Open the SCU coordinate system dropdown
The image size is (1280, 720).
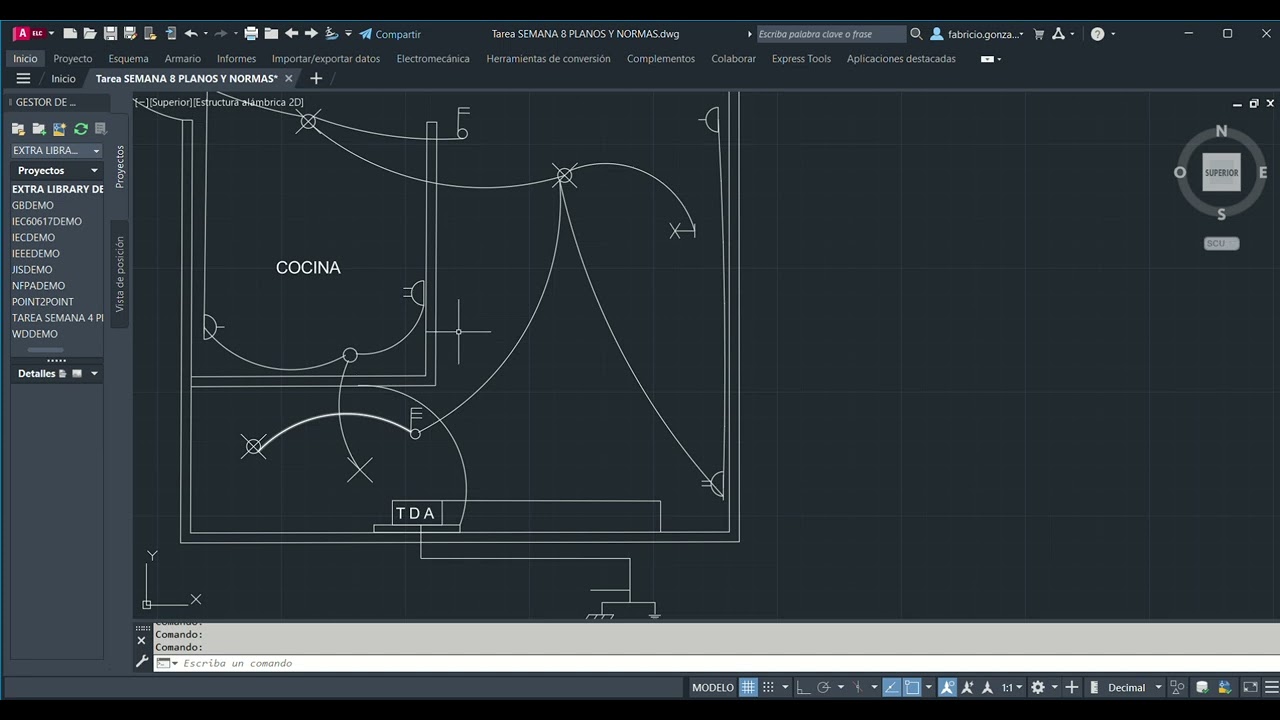coord(1221,243)
